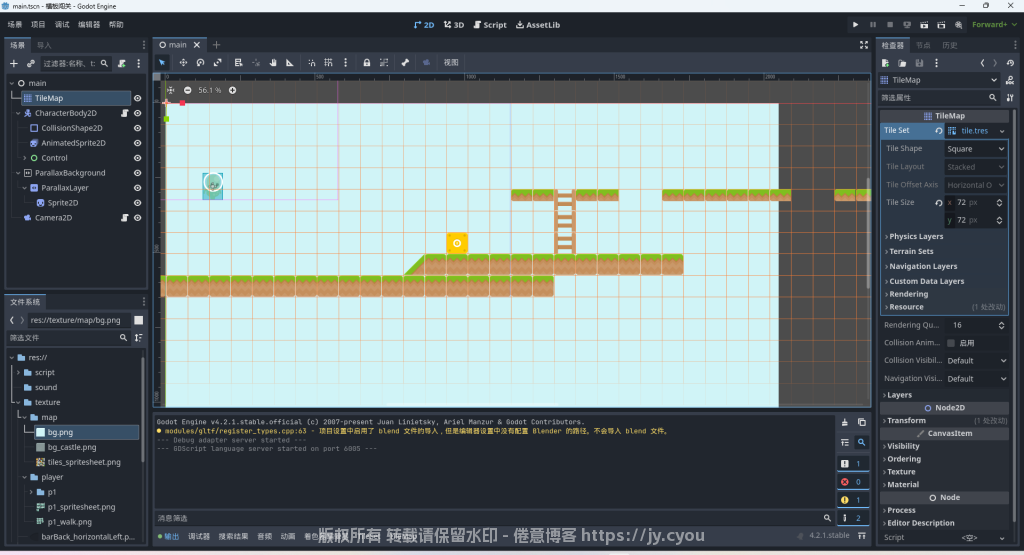Expand the Physics Layers section
Viewport: 1024px width, 555px height.
916,237
